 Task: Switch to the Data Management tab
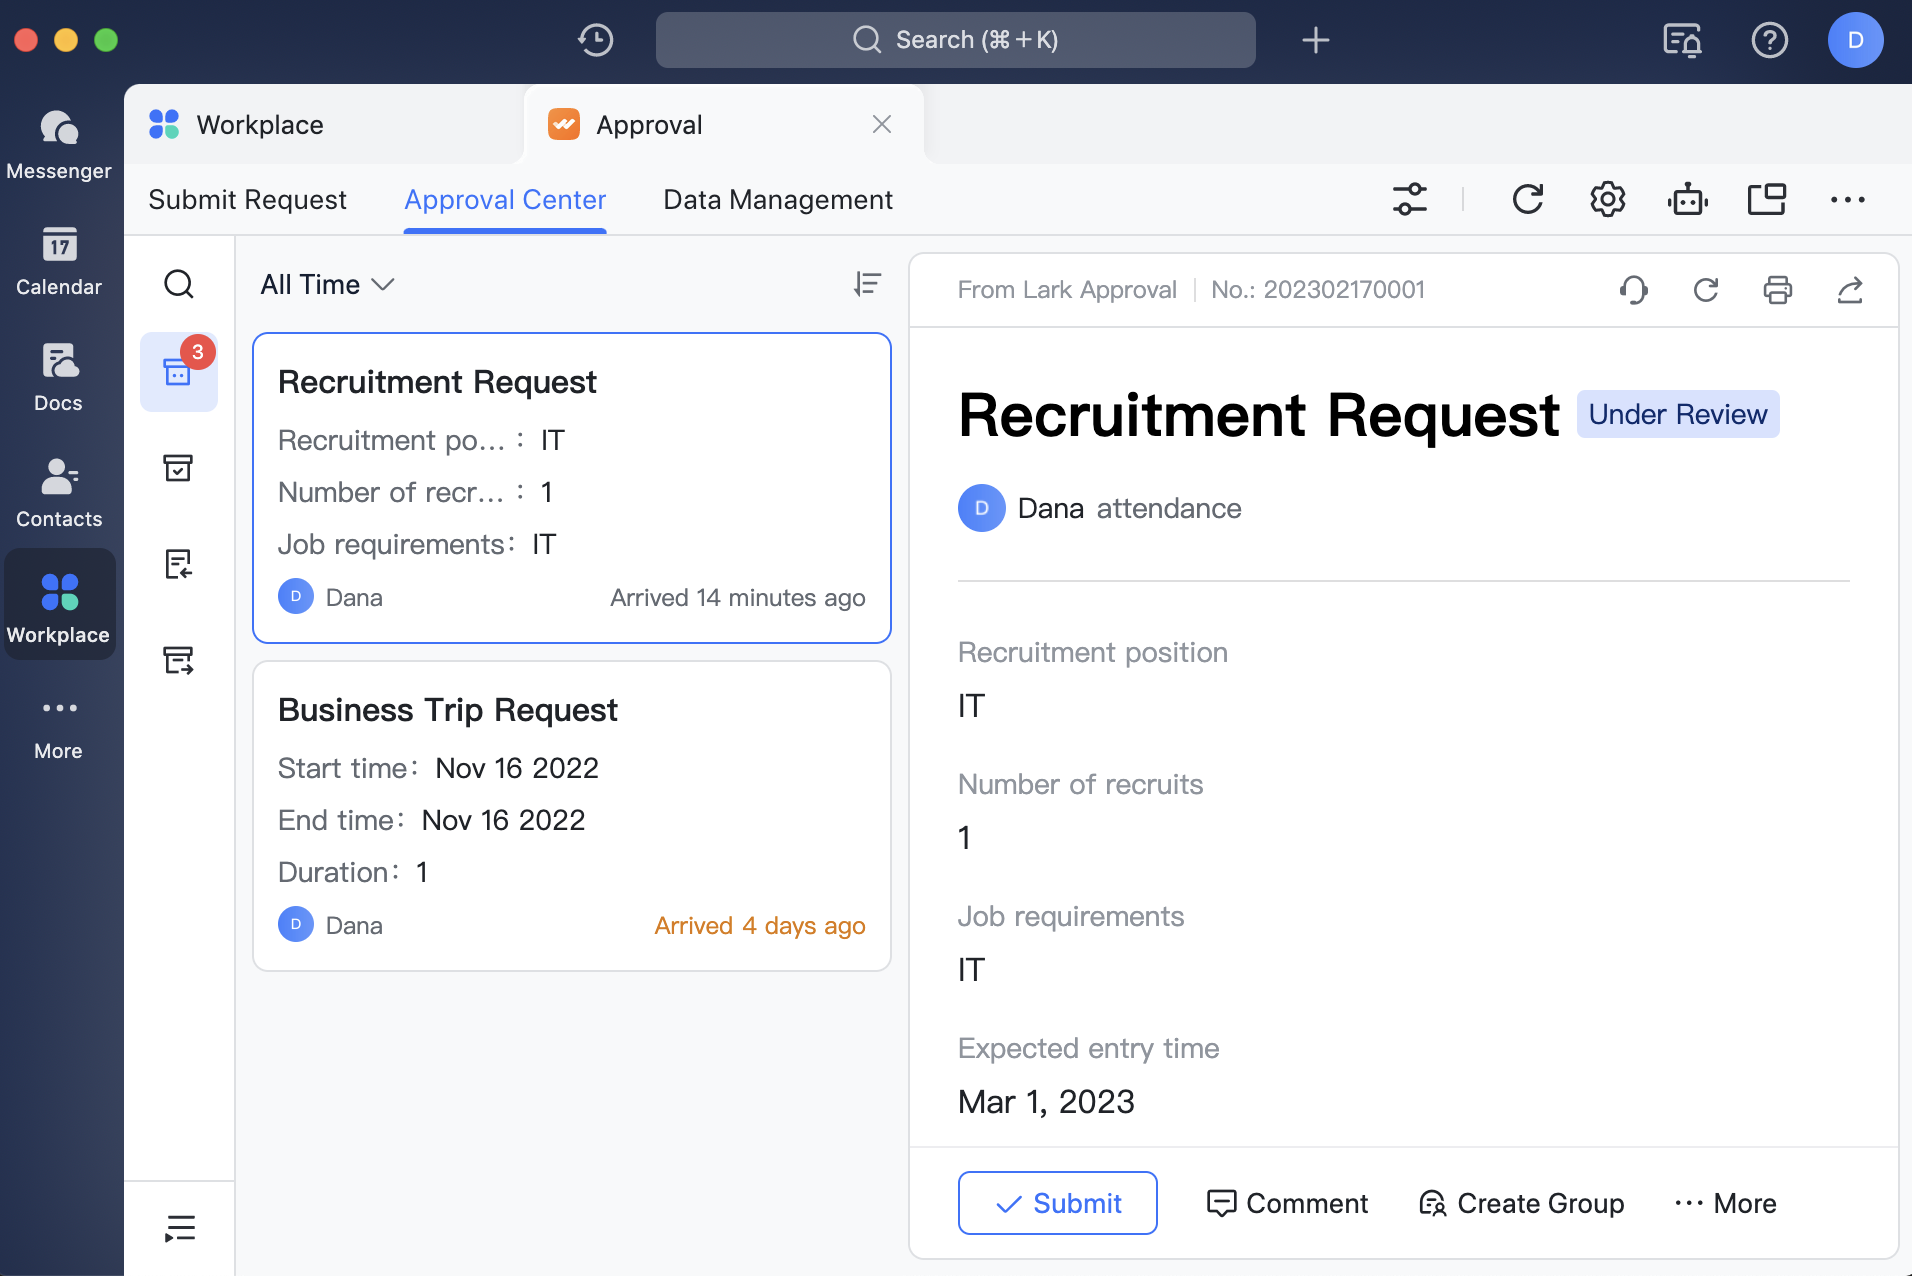(777, 199)
